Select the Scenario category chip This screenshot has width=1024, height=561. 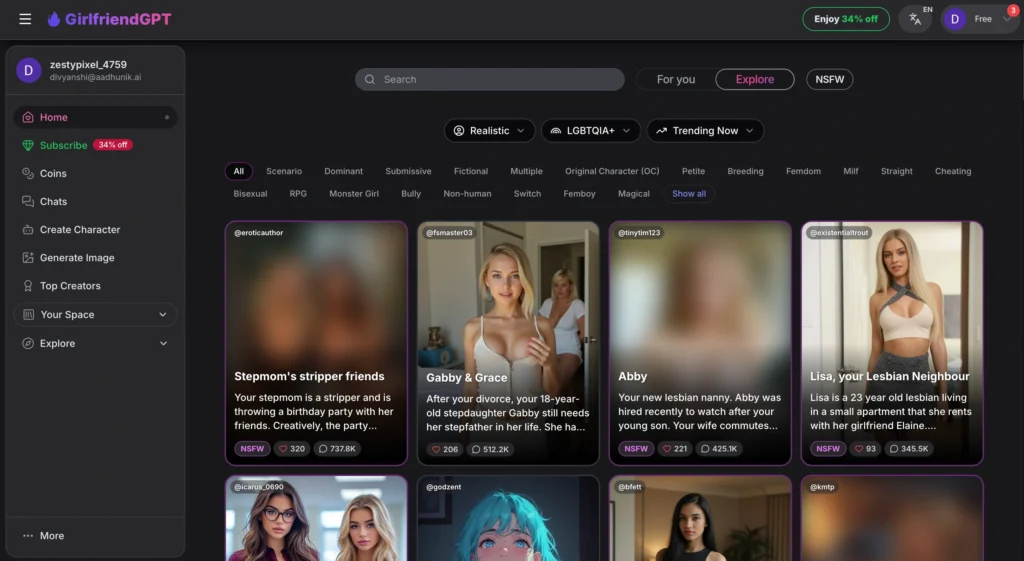(x=283, y=171)
